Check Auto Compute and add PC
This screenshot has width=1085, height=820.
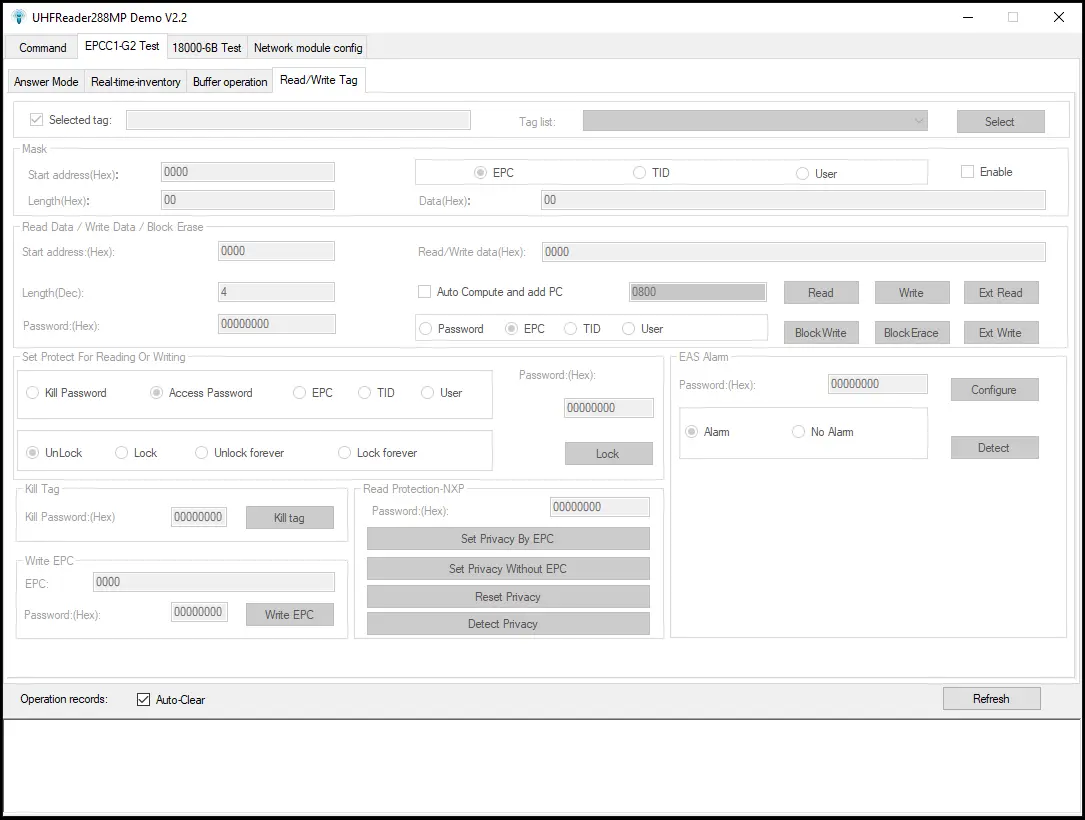tap(424, 292)
